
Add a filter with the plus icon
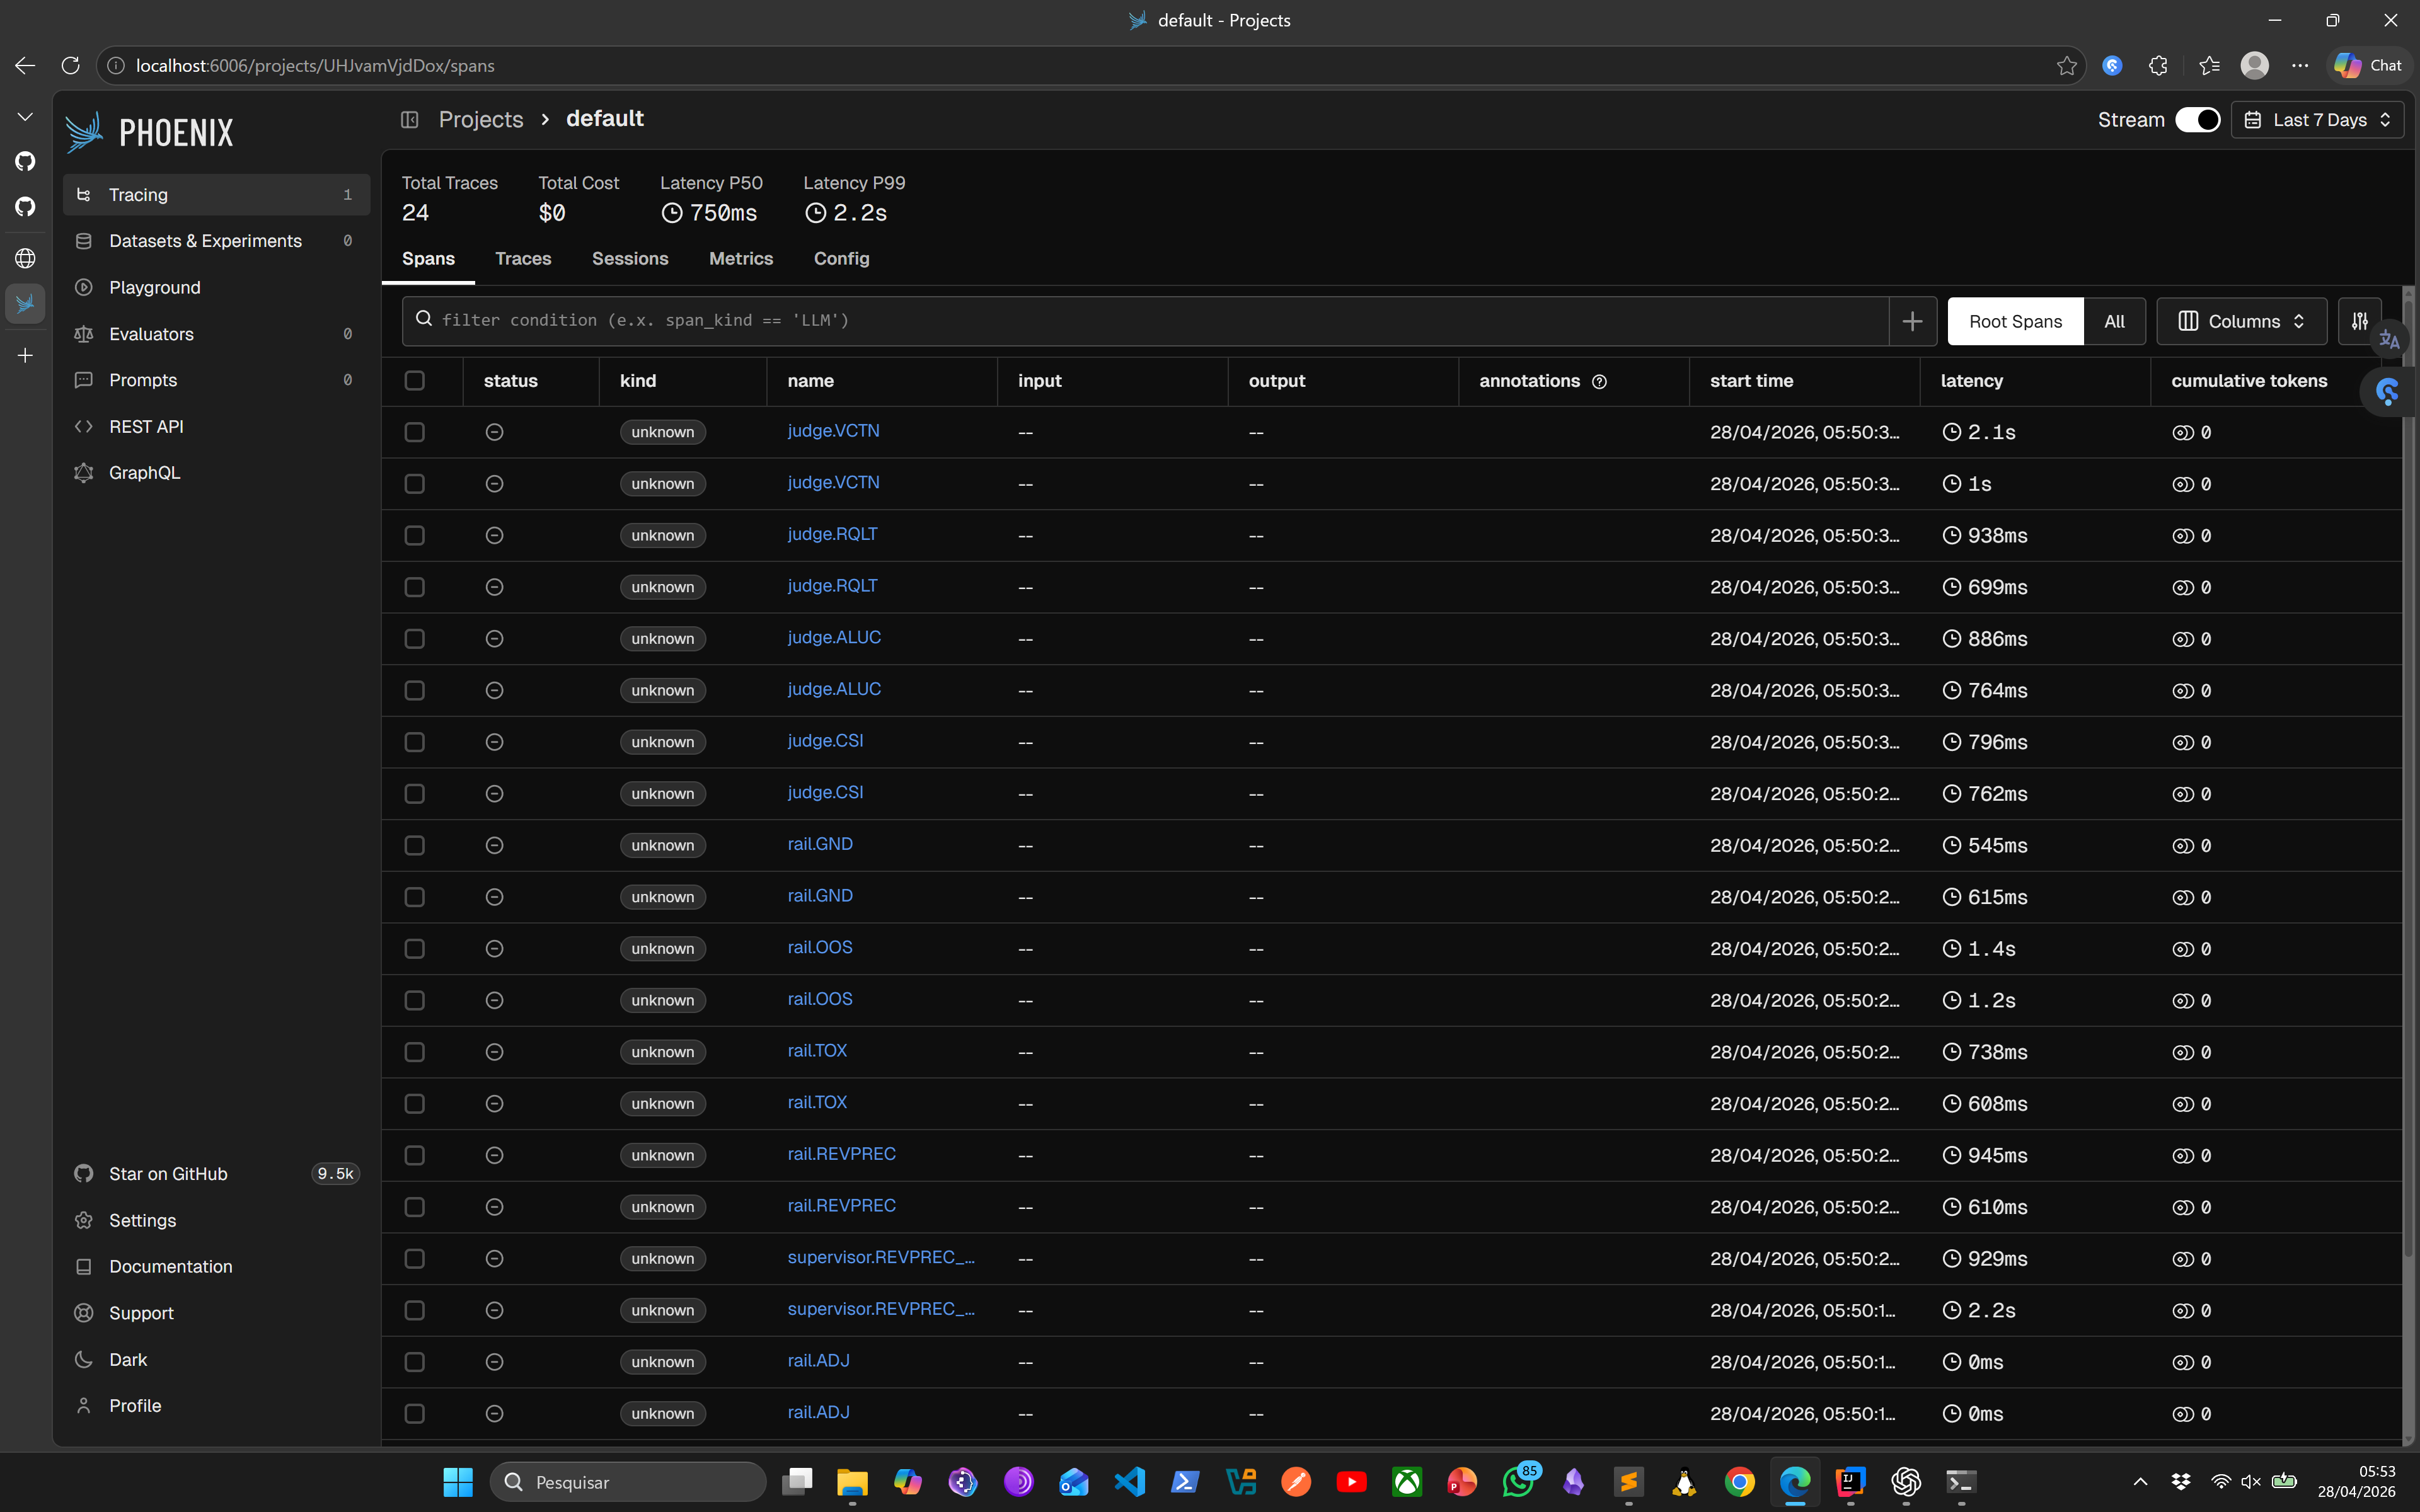1912,321
